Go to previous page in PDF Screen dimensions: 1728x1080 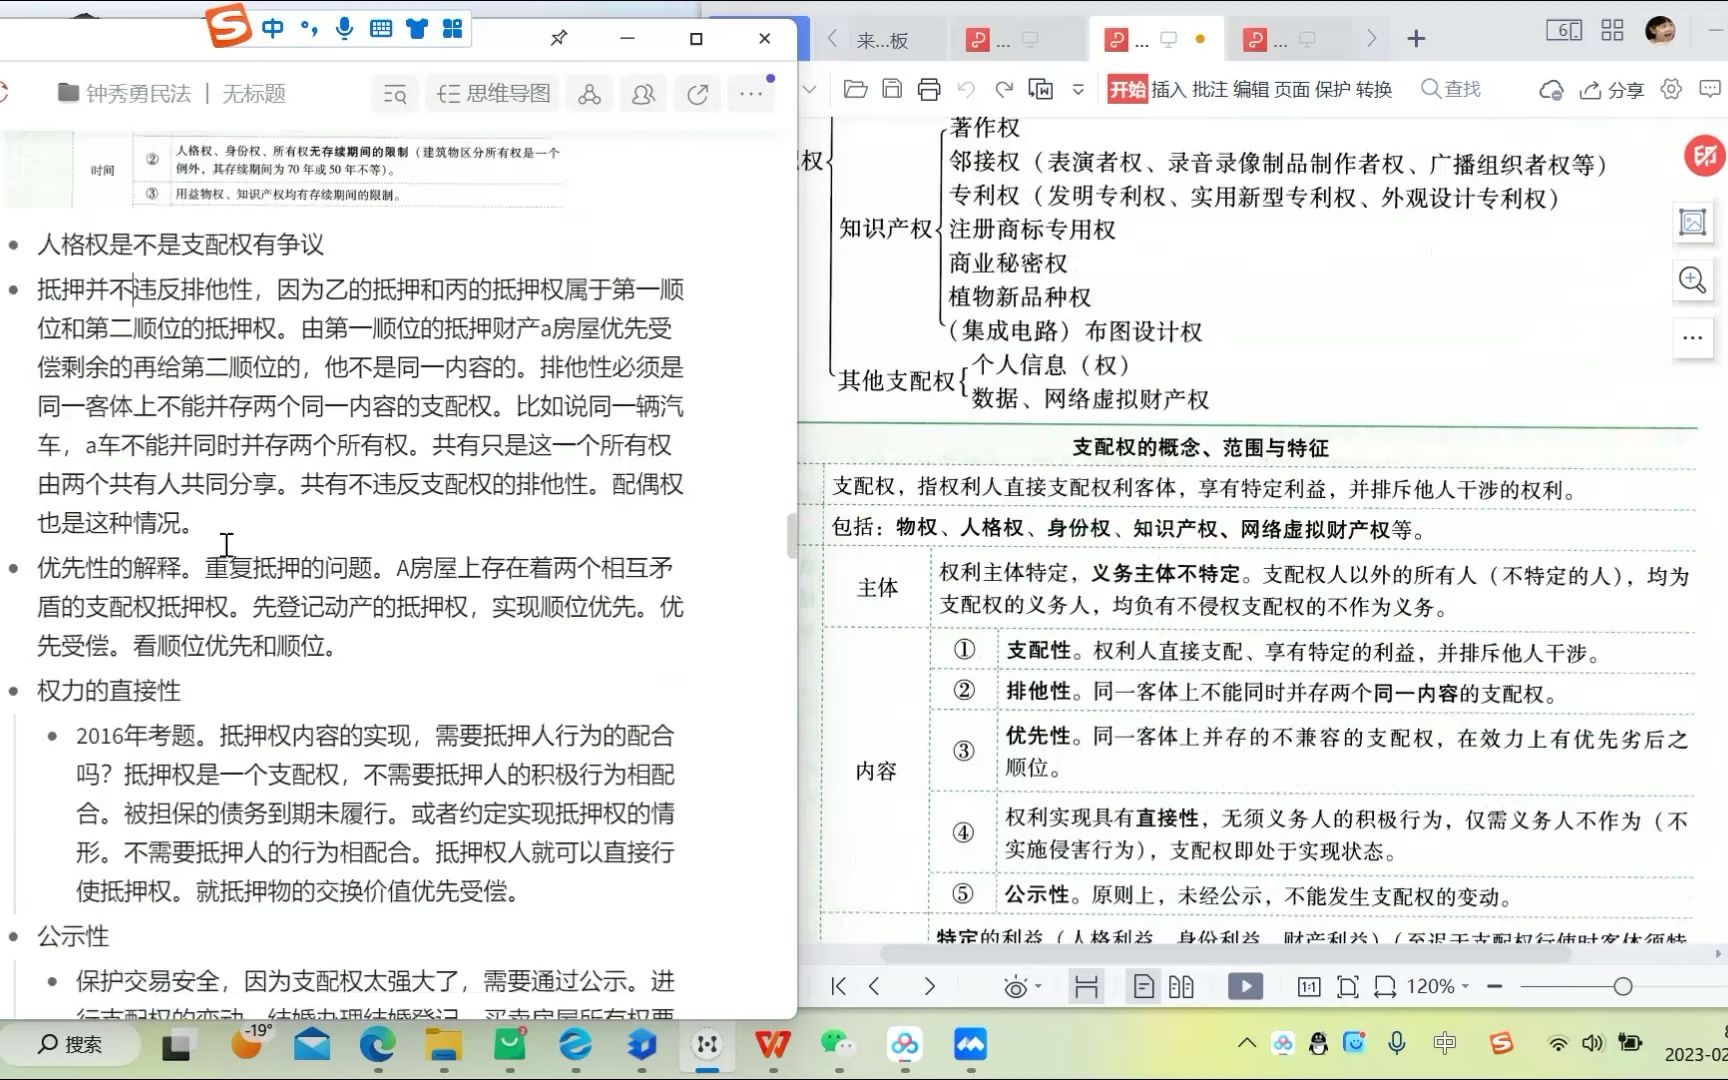tap(874, 987)
